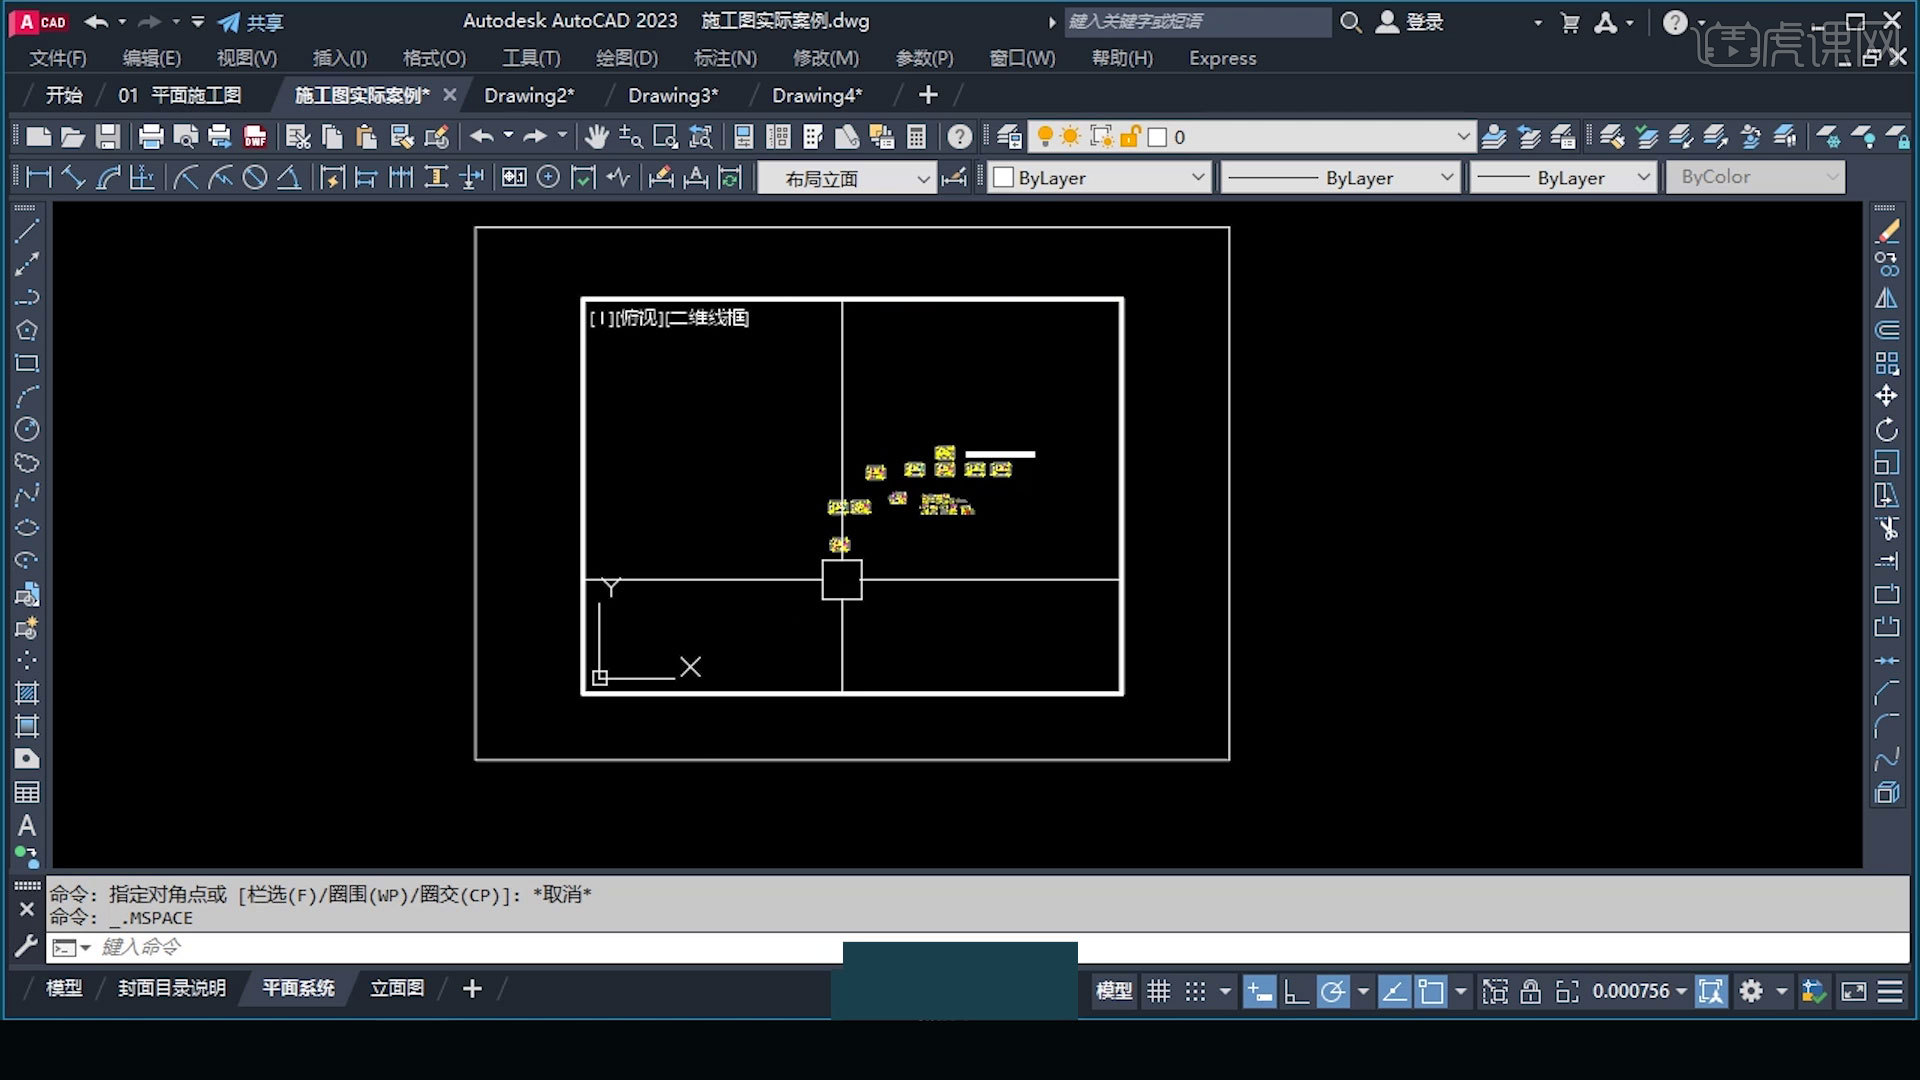Open the layer dropdown list
This screenshot has width=1920, height=1080.
tap(1463, 137)
